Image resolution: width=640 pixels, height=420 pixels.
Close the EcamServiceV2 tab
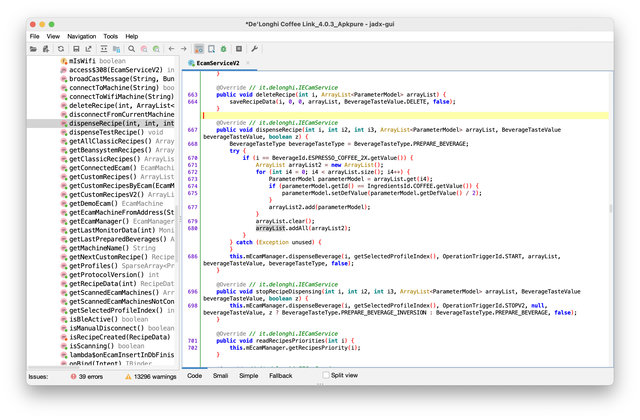[248, 63]
